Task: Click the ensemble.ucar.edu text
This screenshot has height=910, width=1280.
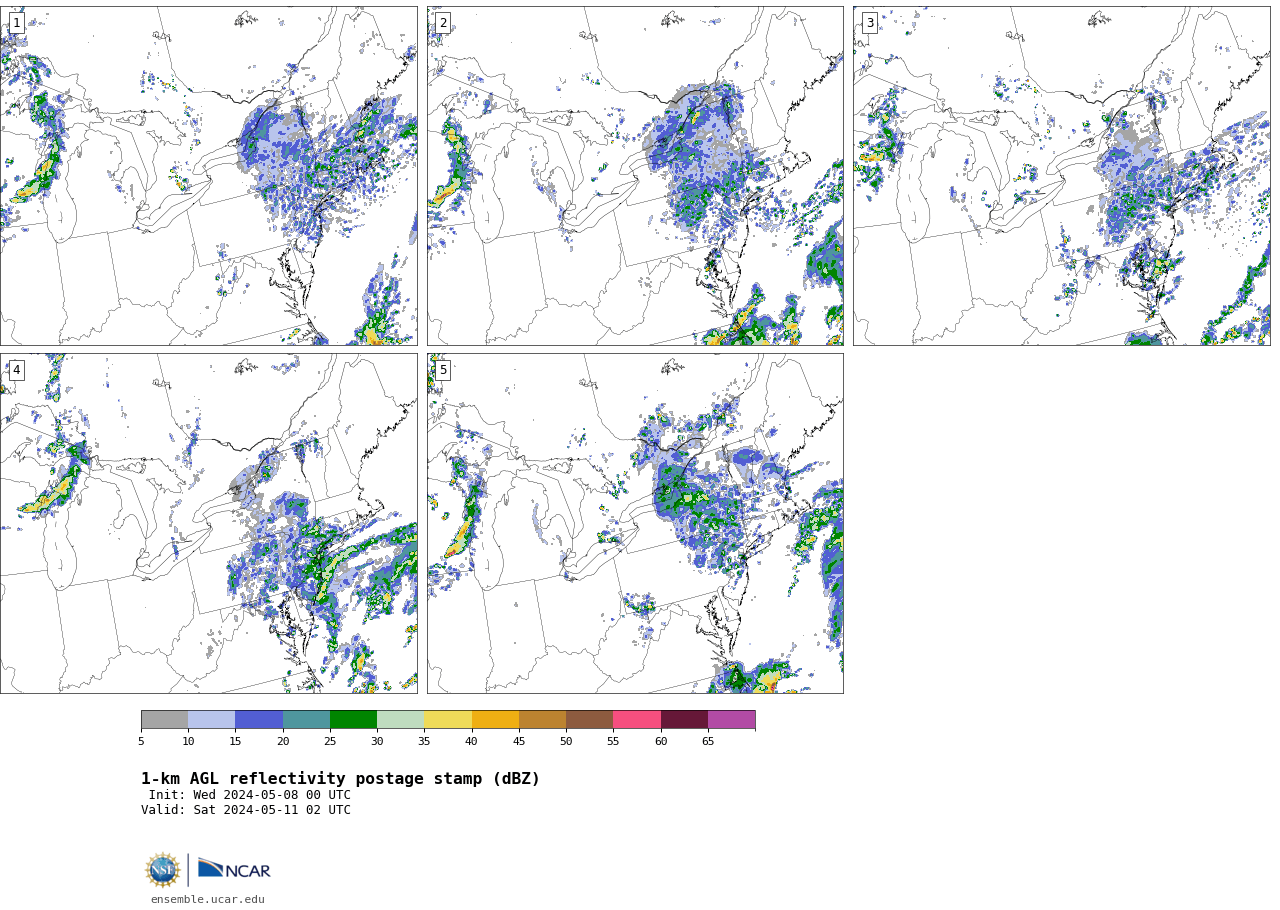Action: tap(208, 899)
